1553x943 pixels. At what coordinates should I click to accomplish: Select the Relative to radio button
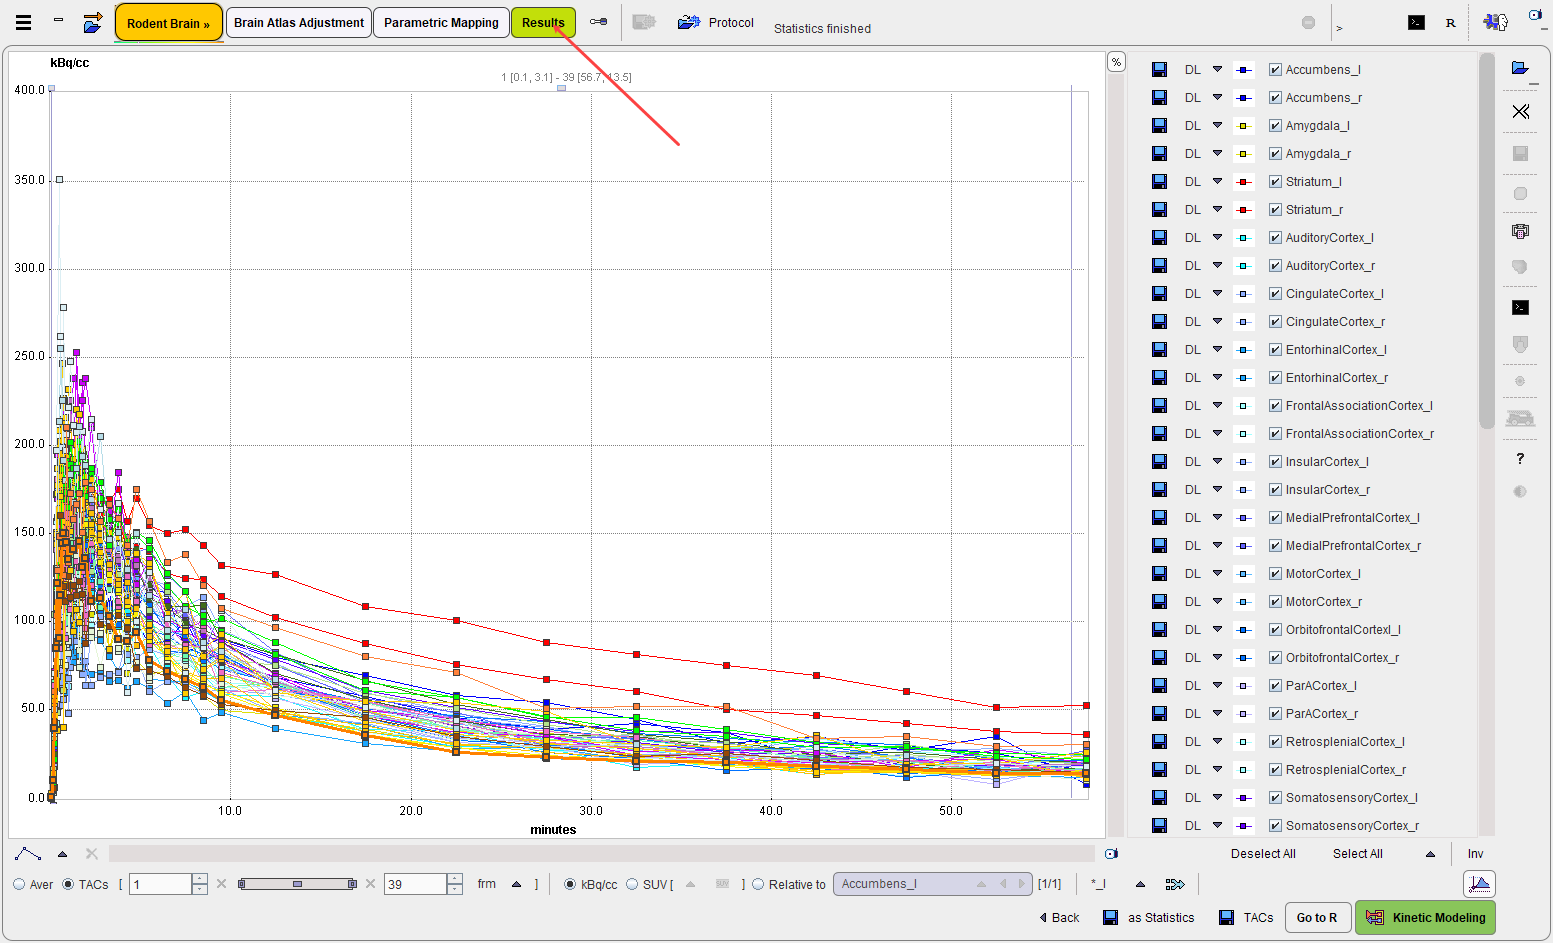pos(758,884)
